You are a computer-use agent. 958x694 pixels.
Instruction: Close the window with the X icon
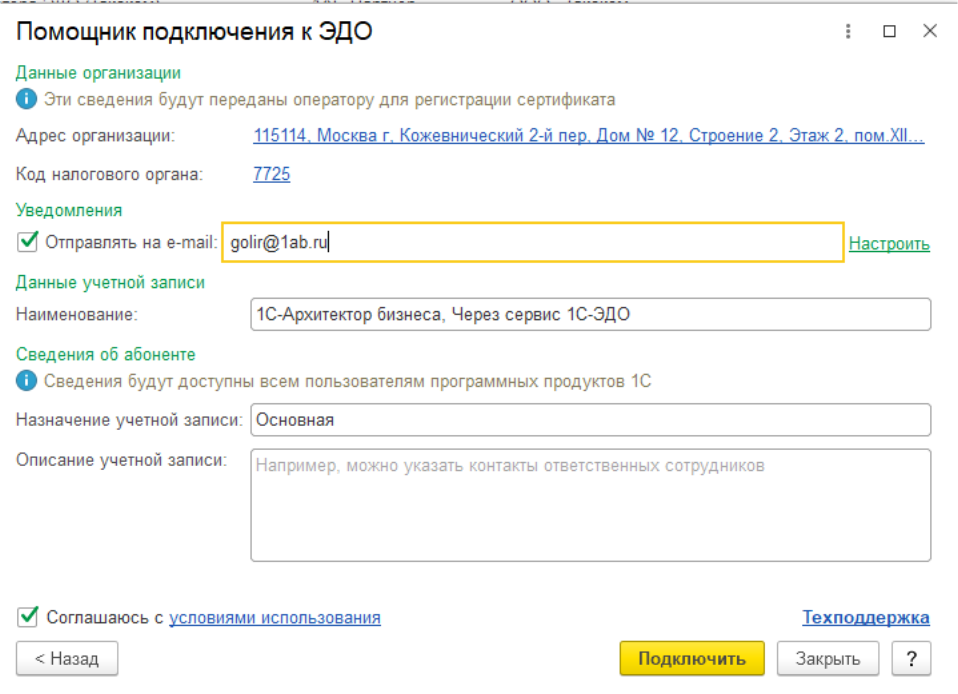[x=929, y=31]
